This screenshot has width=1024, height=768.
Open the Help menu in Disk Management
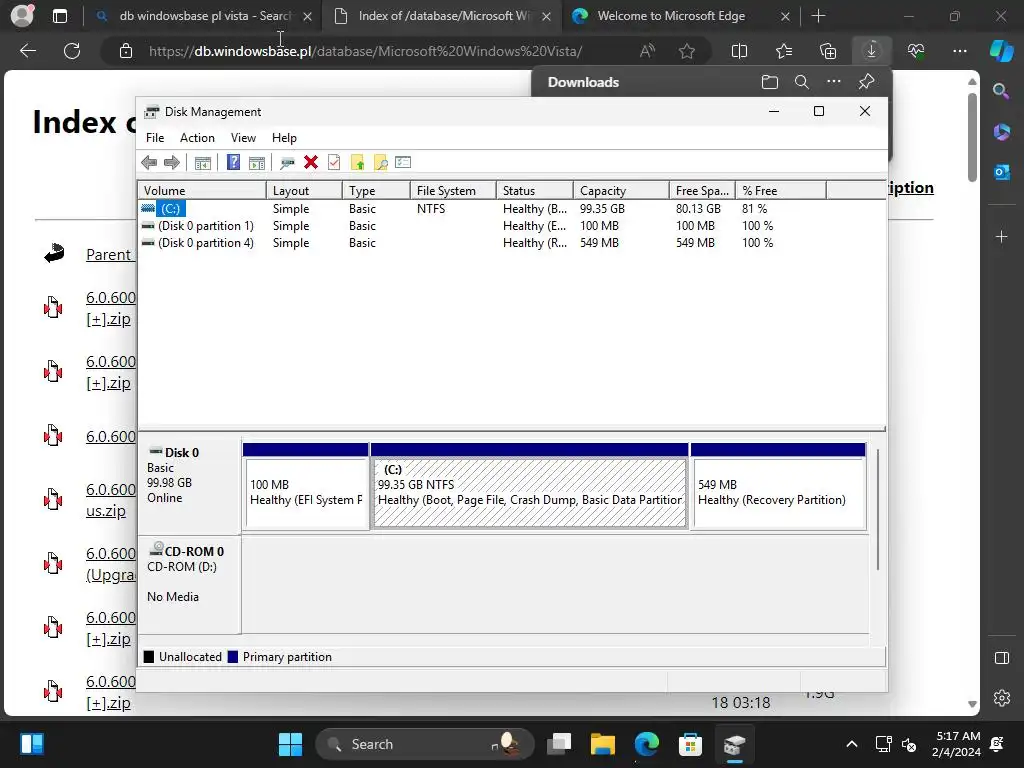[x=284, y=138]
